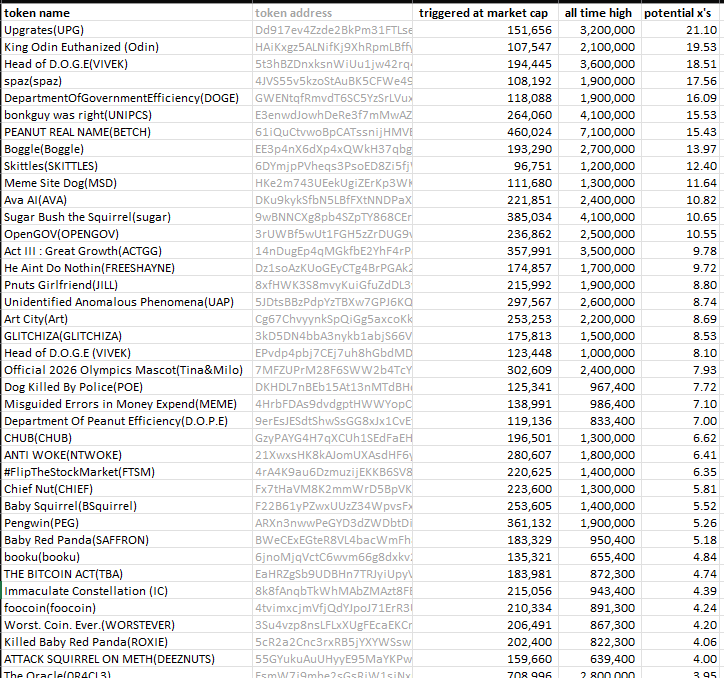Select Head of D.O.G.E(VIVEK) cell without space

point(127,64)
